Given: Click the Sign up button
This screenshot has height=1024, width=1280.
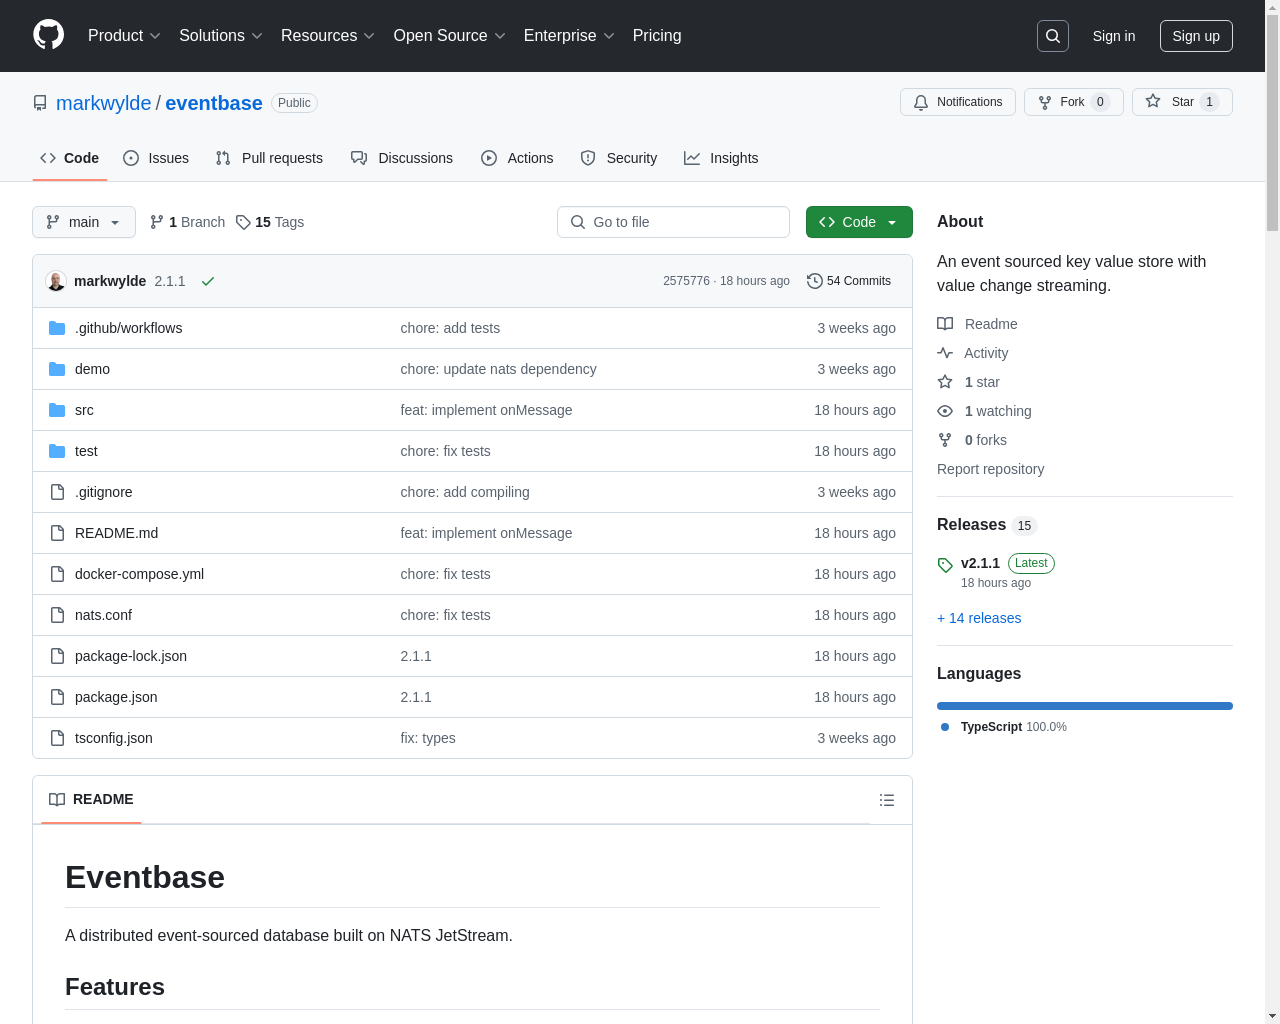Looking at the screenshot, I should pyautogui.click(x=1196, y=36).
